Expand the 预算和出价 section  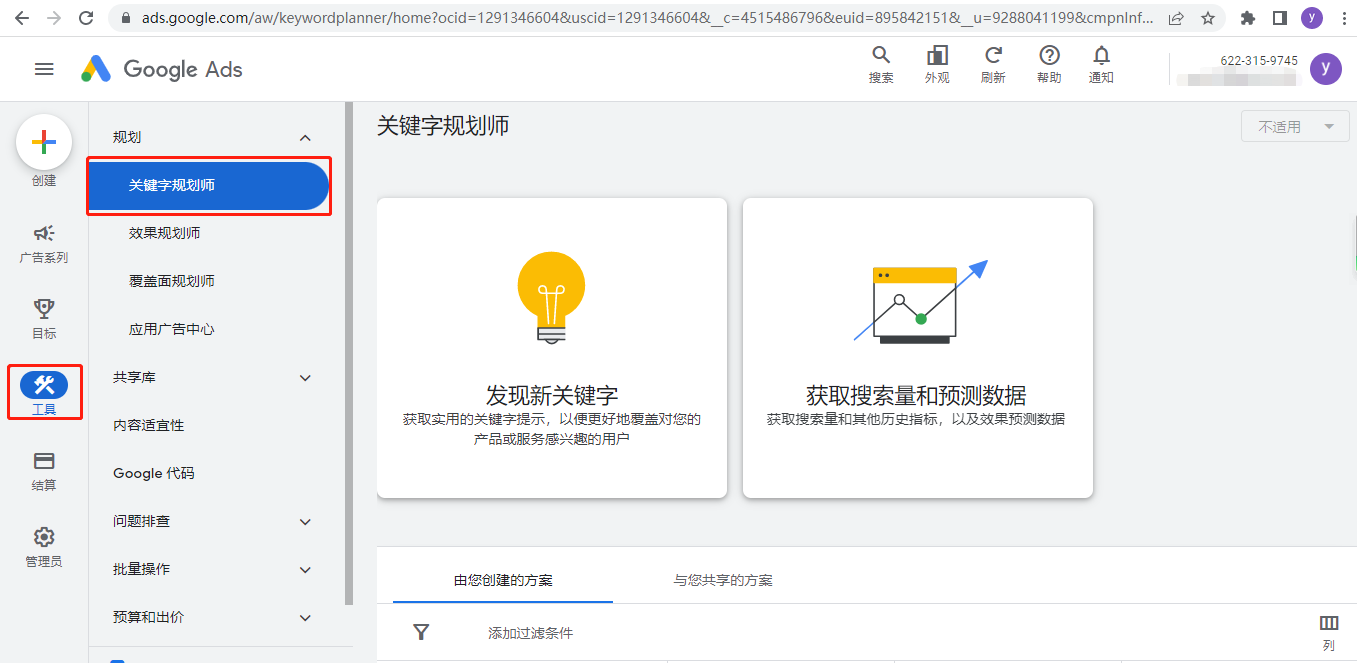[306, 617]
